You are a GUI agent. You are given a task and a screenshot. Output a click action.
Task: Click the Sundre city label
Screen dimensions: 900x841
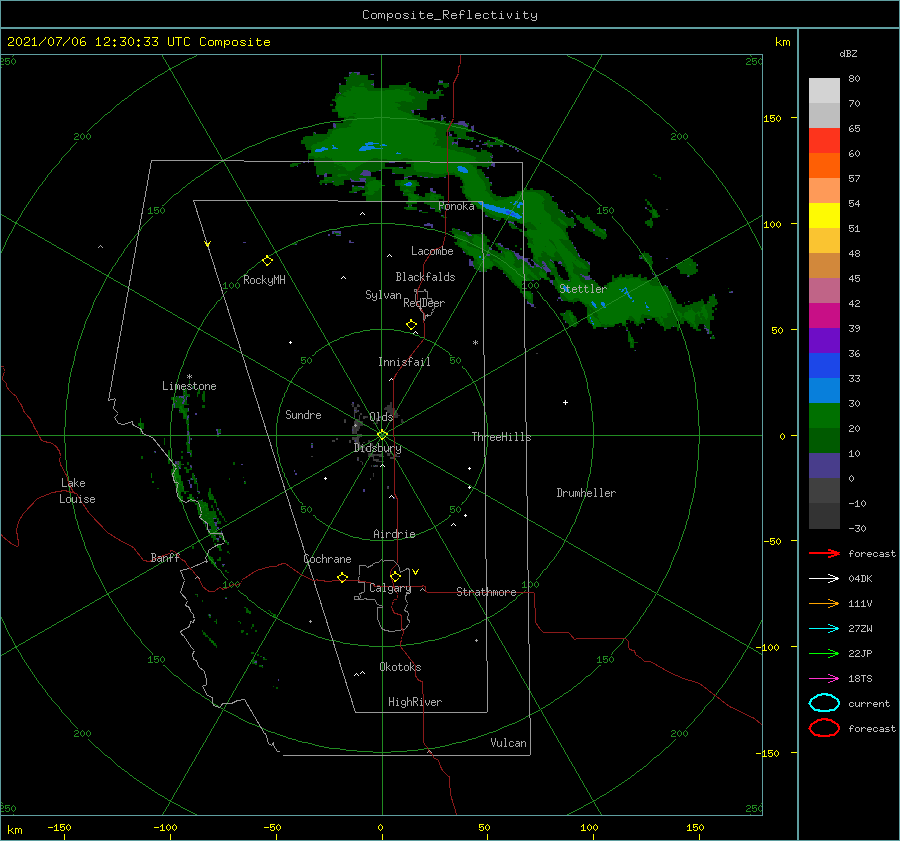303,414
